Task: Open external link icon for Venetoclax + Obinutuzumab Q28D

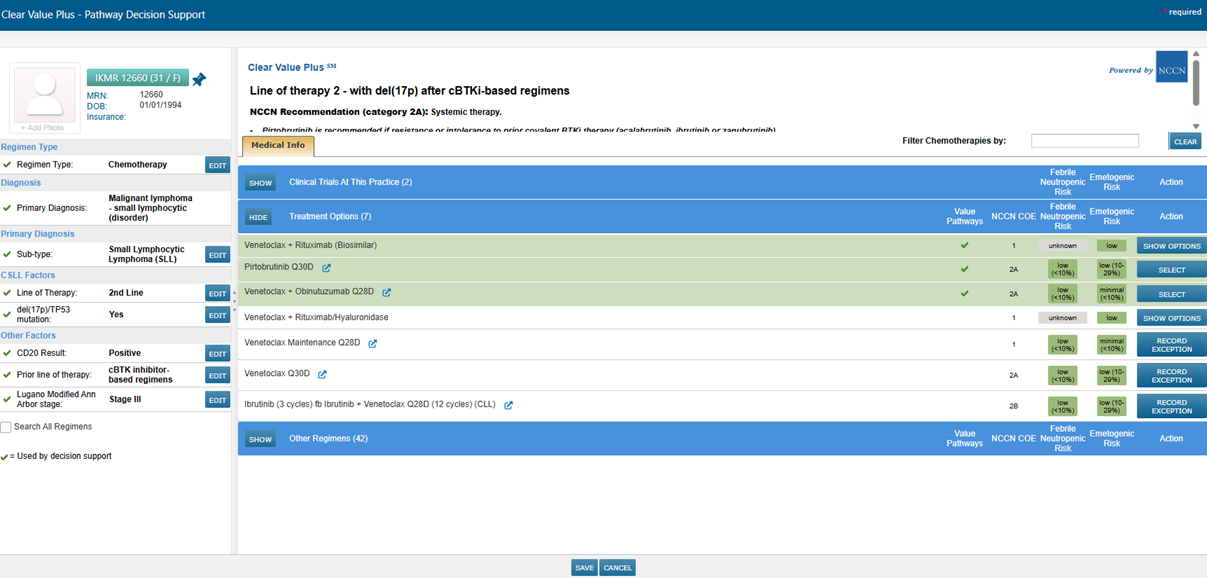Action: pyautogui.click(x=387, y=293)
